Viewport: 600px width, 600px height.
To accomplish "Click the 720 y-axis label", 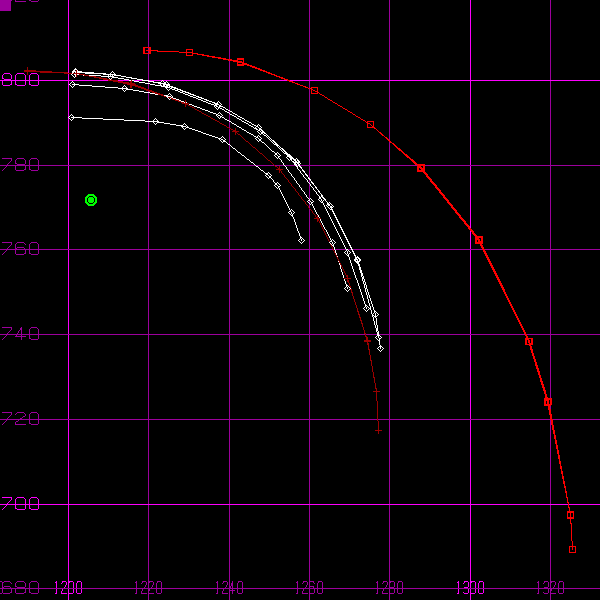I will click(20, 419).
